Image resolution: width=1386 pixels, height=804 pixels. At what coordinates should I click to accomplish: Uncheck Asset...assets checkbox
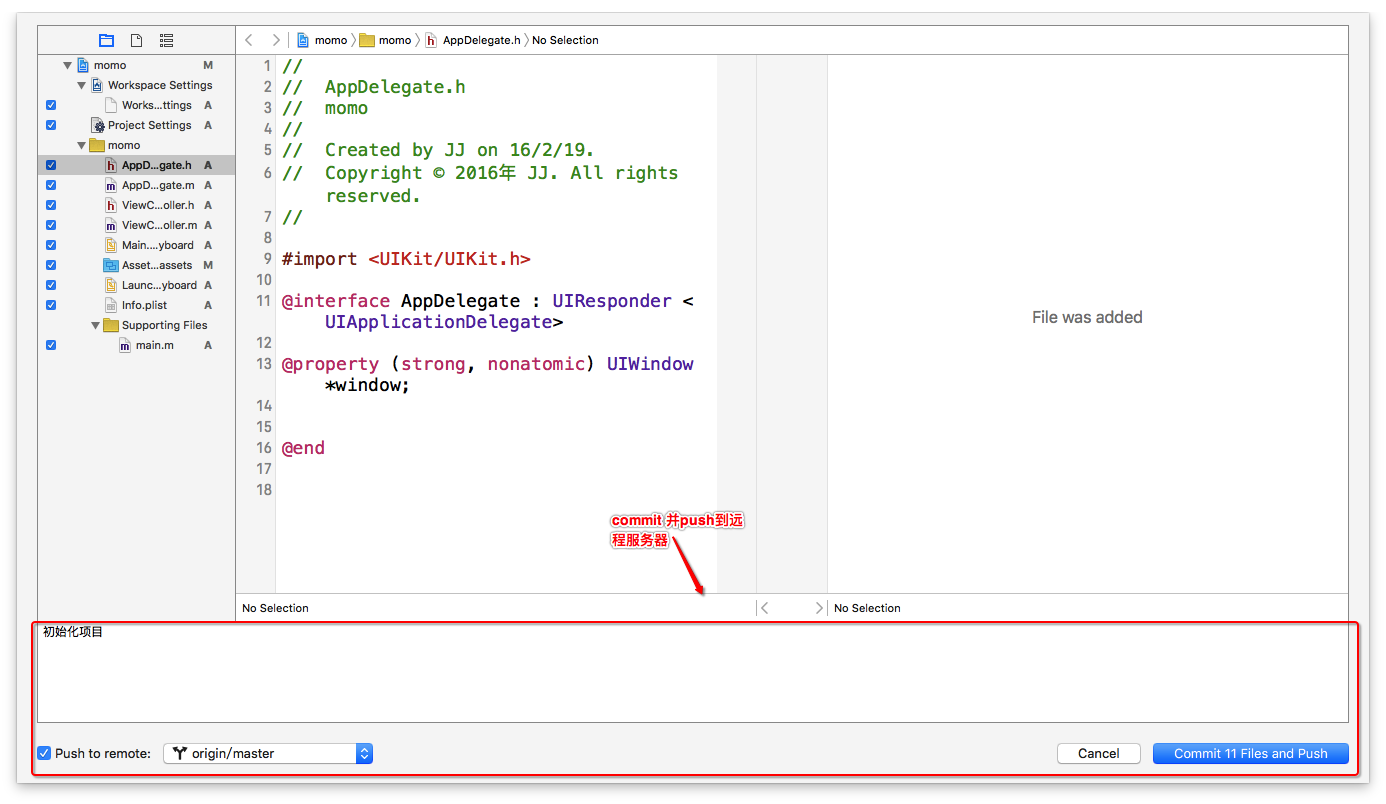(51, 265)
